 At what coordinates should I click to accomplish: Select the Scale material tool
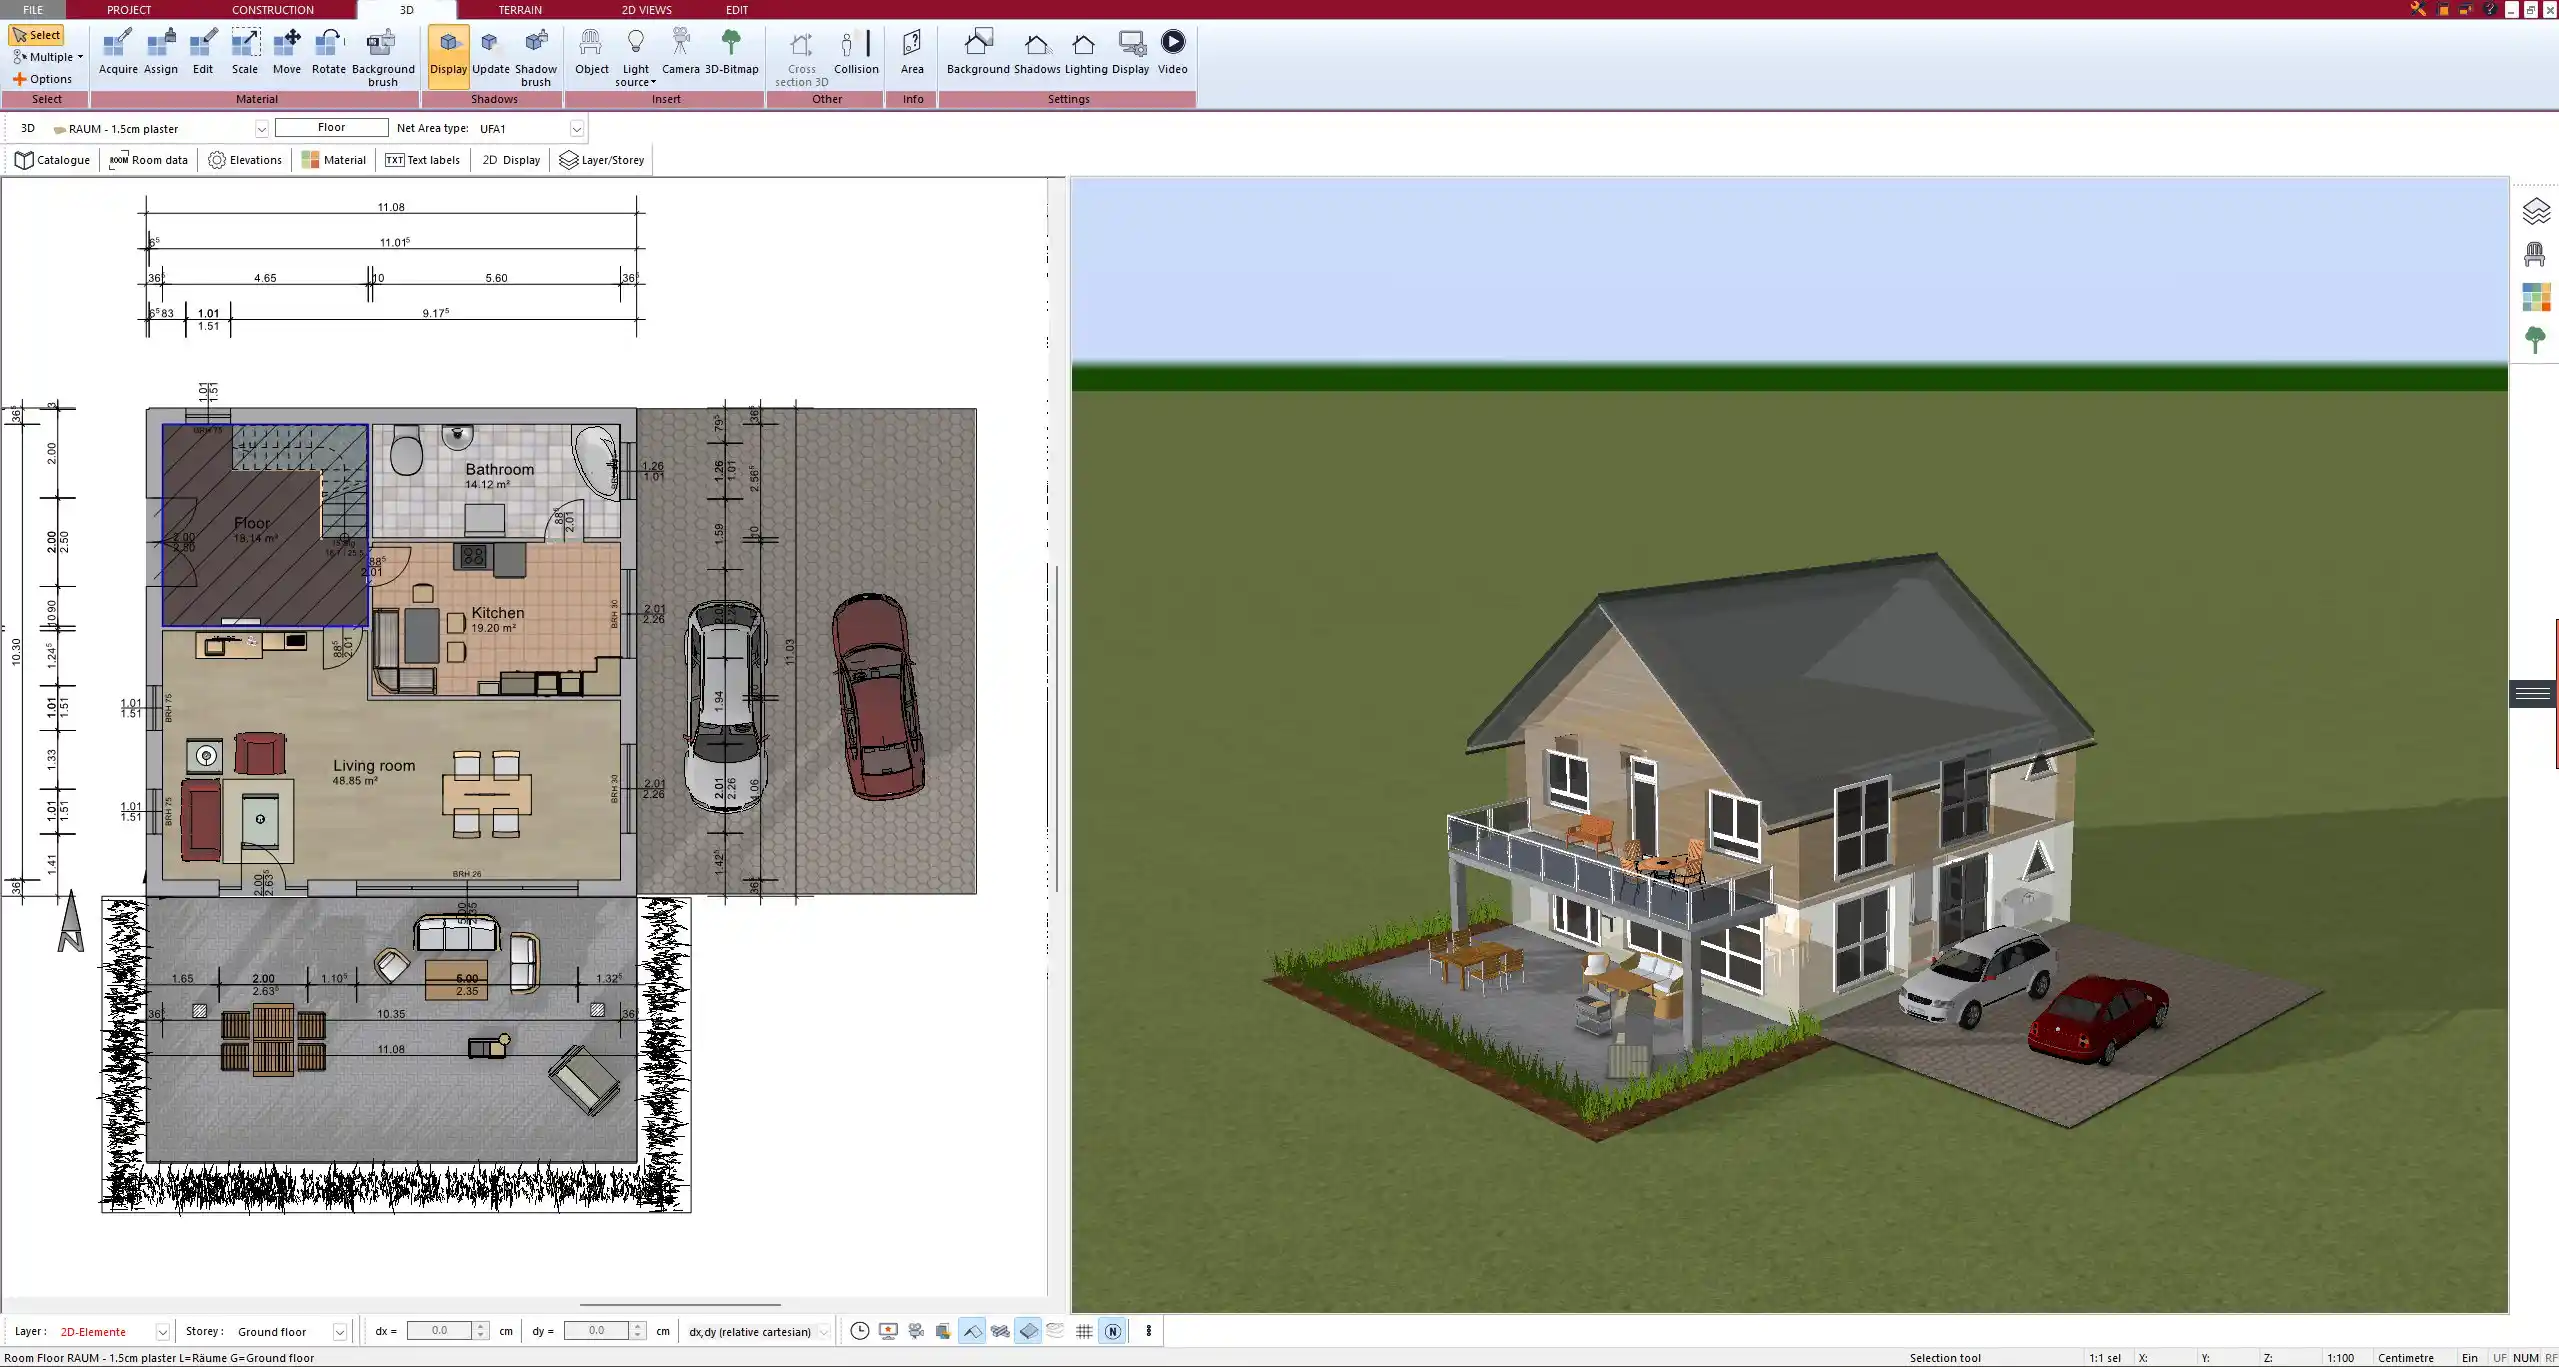coord(245,53)
